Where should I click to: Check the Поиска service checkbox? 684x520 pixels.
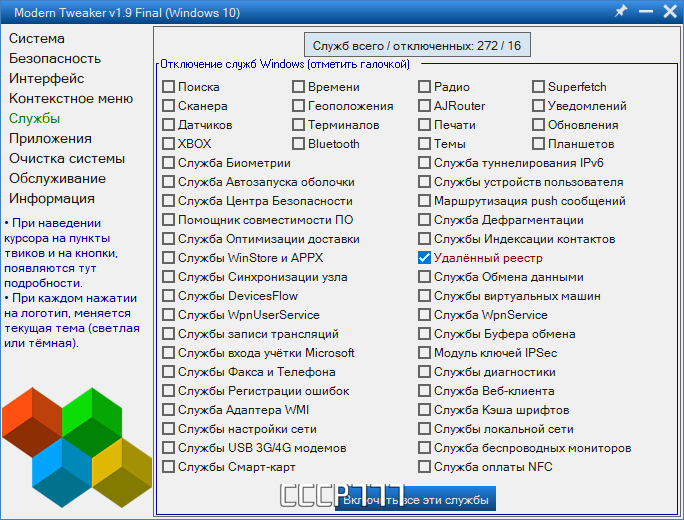click(x=168, y=87)
